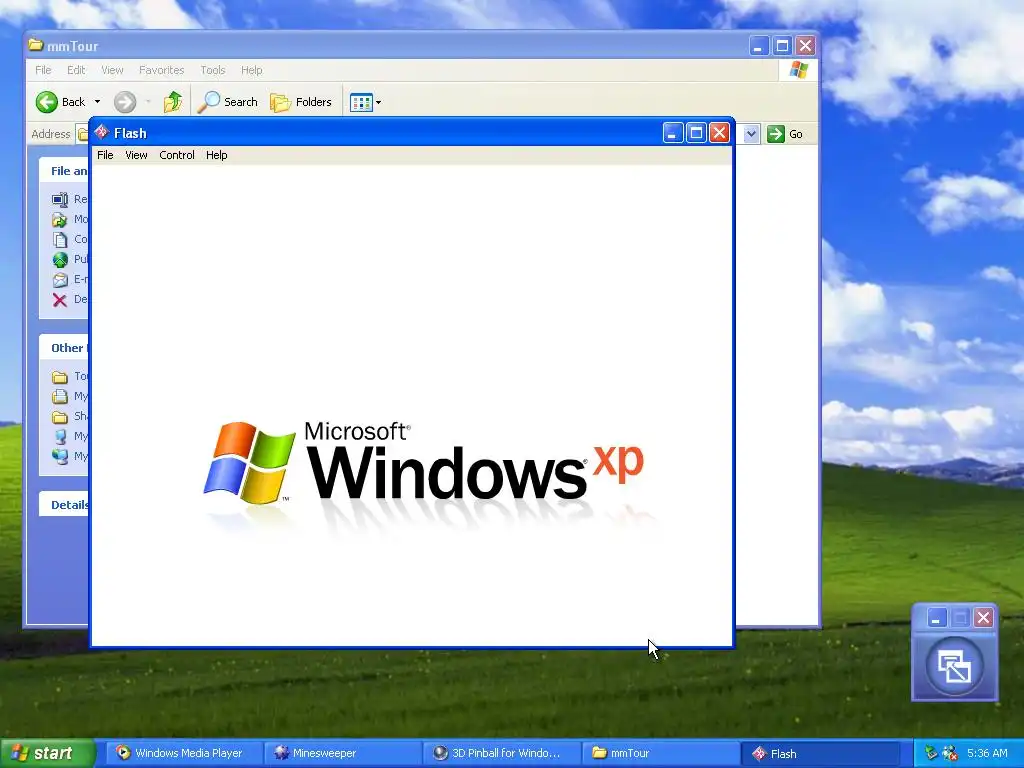Viewport: 1024px width, 768px height.
Task: Maximize the mmTour window
Action: point(782,46)
